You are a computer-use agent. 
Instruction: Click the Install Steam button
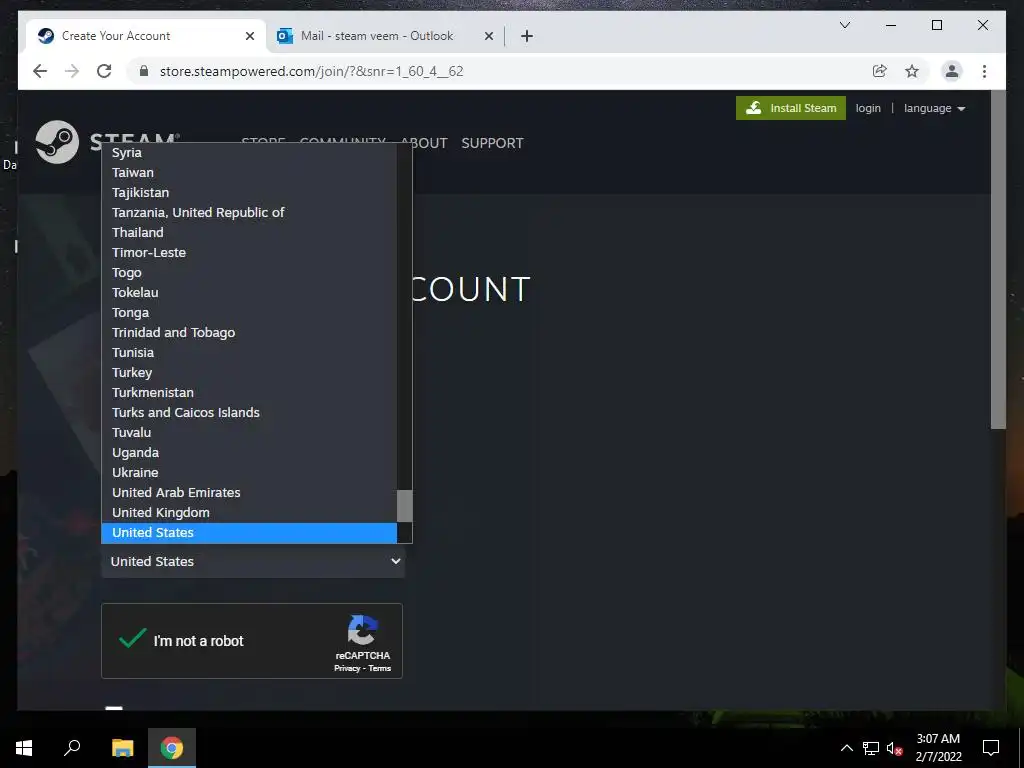click(x=790, y=108)
